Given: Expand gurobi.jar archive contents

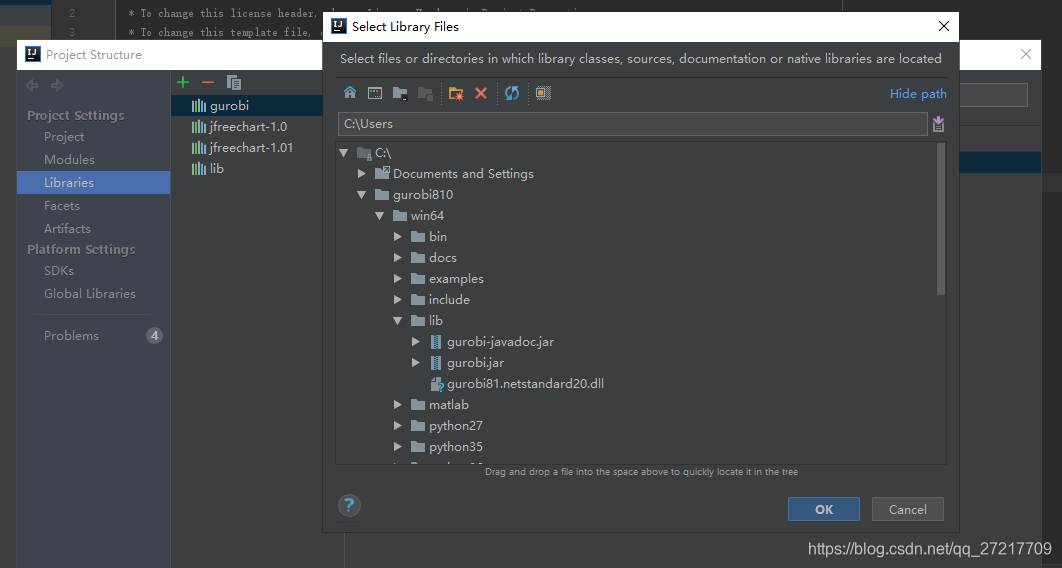Looking at the screenshot, I should [x=416, y=363].
